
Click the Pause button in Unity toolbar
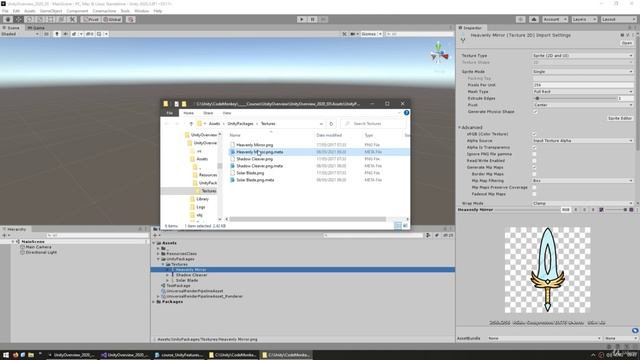tap(313, 19)
